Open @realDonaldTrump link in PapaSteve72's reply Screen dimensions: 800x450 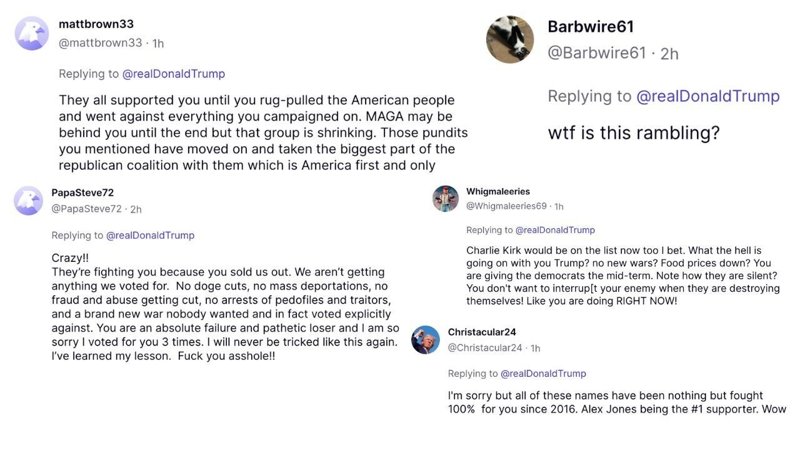[150, 236]
